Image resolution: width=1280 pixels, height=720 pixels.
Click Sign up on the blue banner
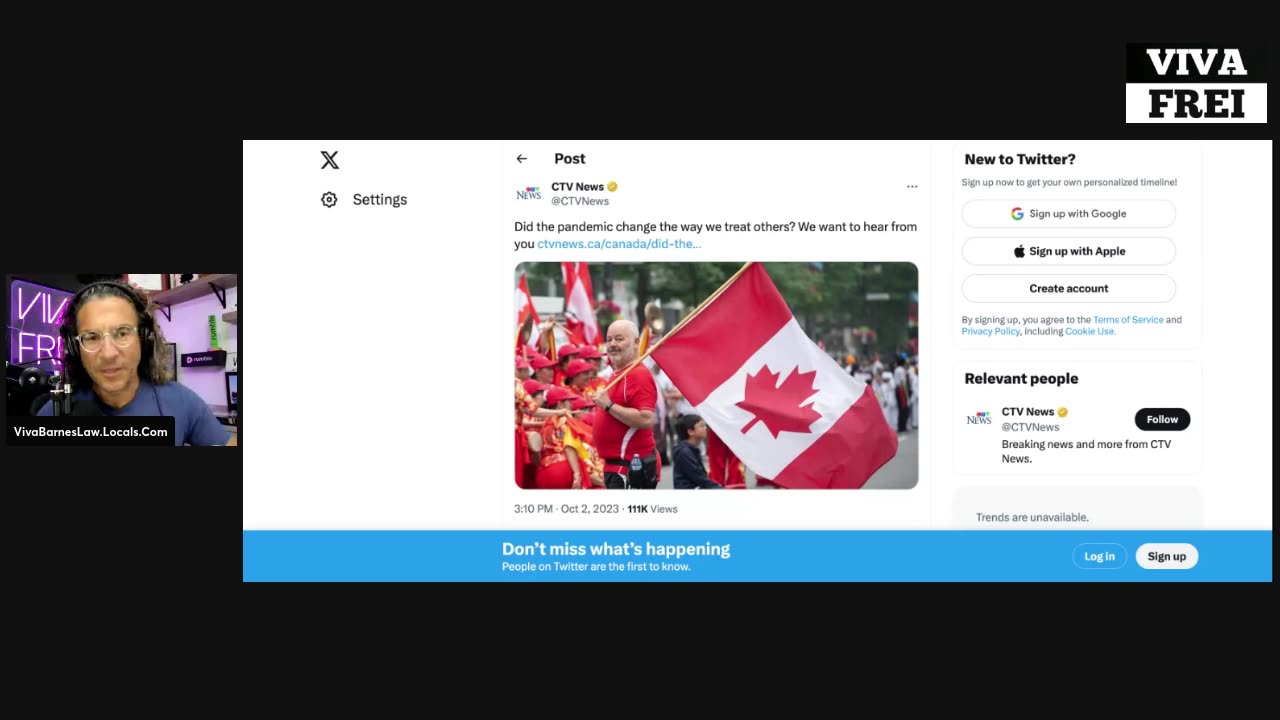click(1166, 557)
